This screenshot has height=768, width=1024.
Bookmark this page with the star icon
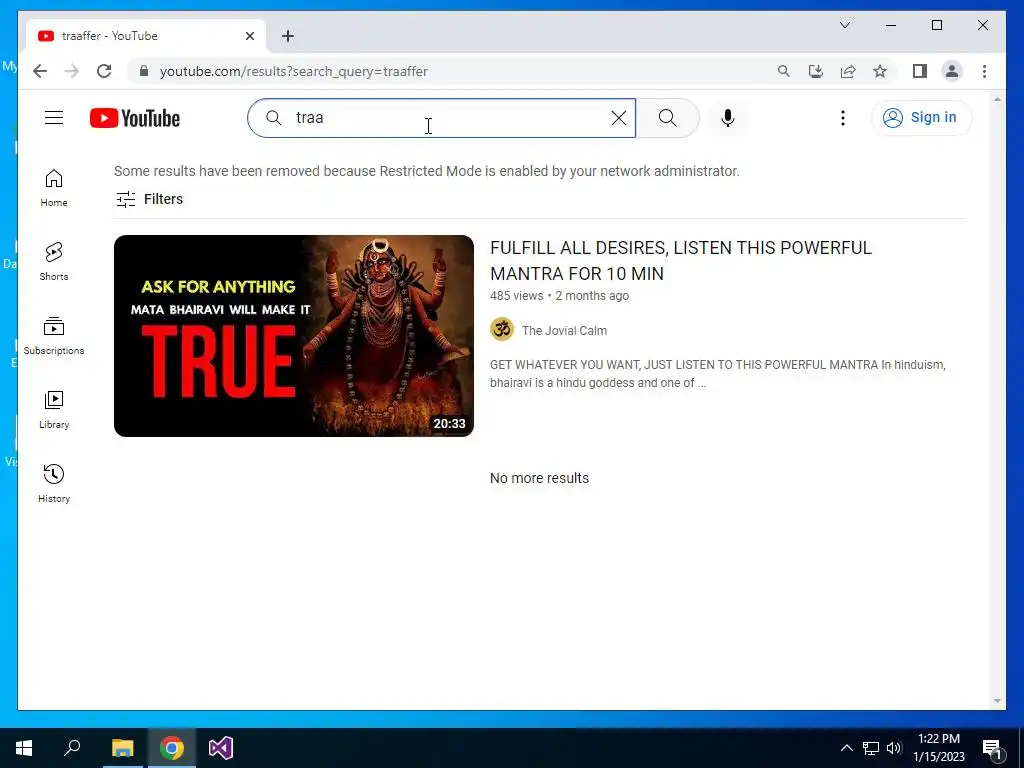(x=880, y=71)
